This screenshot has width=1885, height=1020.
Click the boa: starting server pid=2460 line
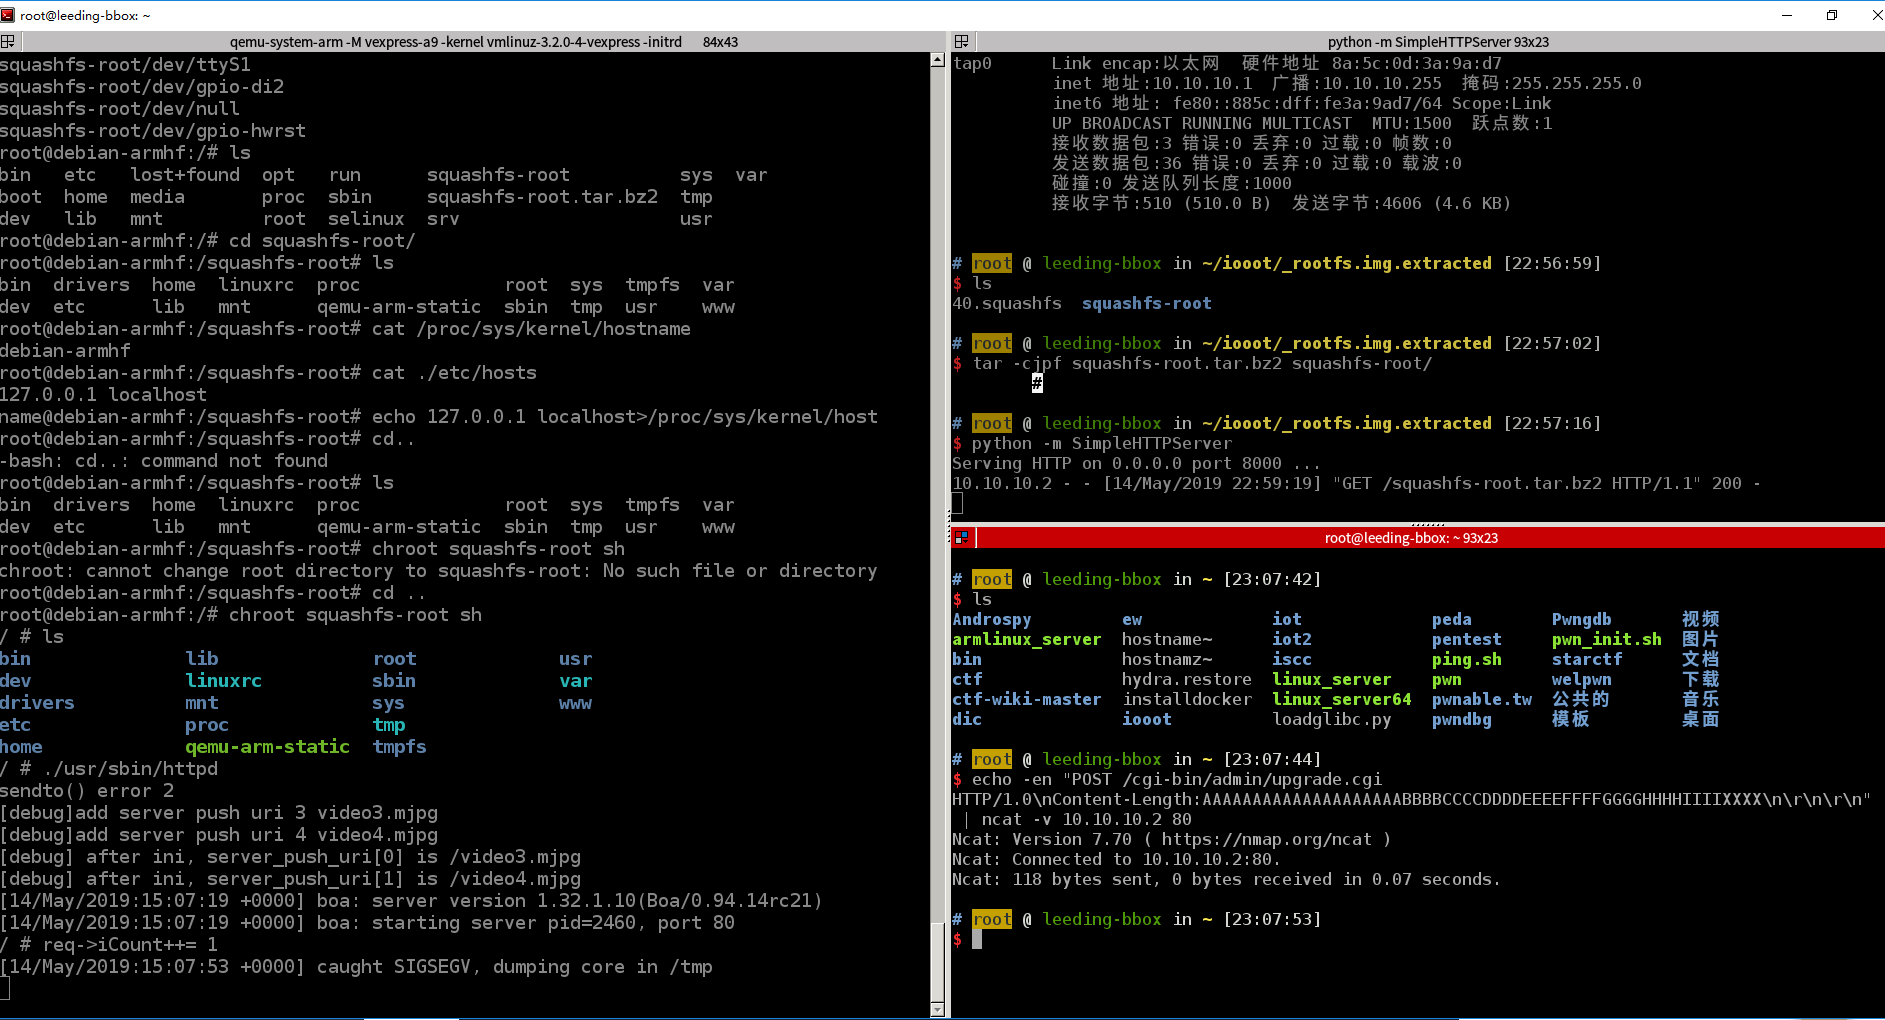[x=367, y=923]
